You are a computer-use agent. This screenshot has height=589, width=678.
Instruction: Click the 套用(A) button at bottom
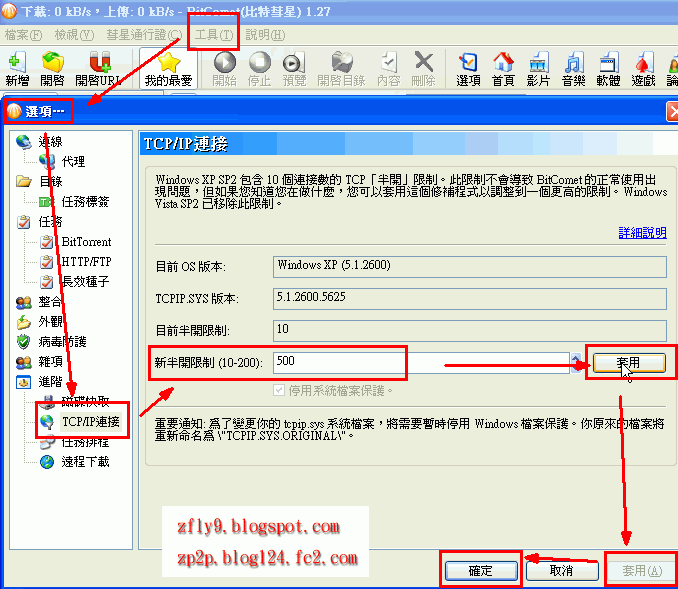(643, 571)
